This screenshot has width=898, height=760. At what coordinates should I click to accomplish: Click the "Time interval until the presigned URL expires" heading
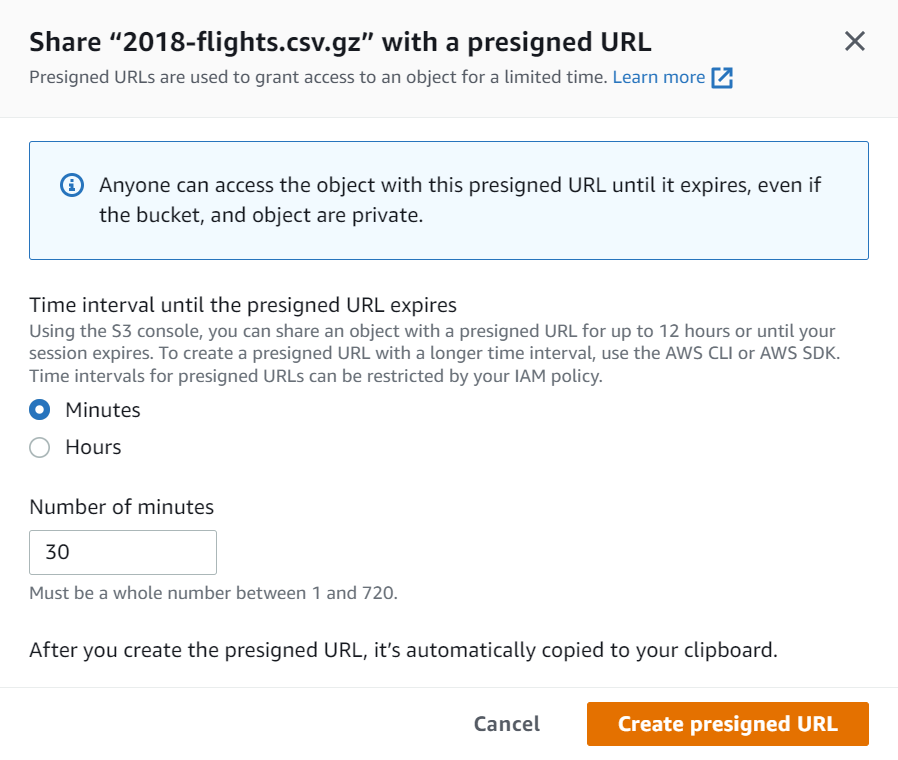(x=243, y=305)
